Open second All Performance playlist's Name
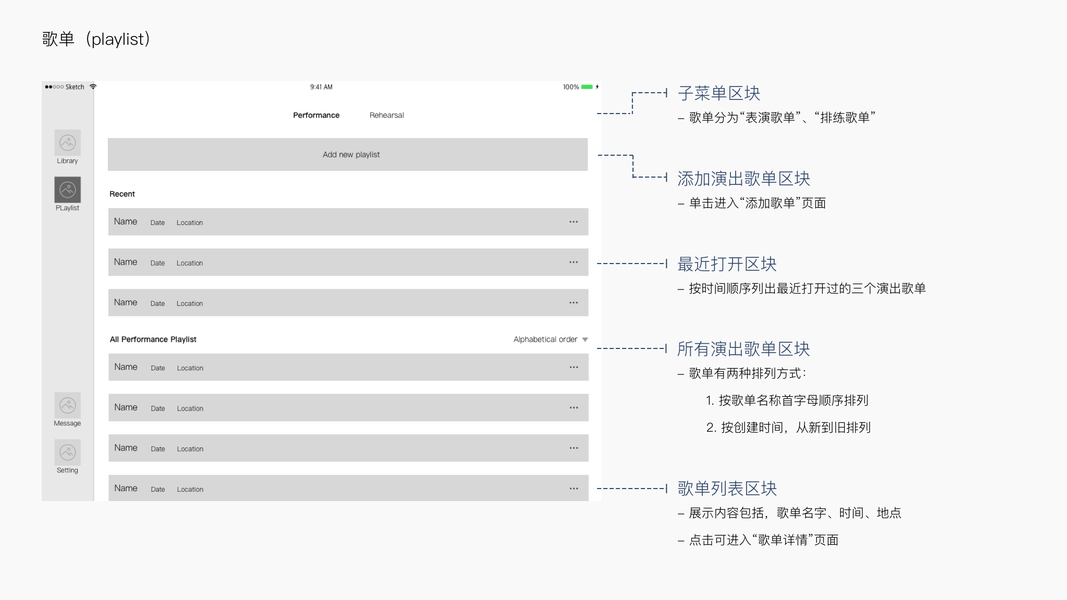Viewport: 1067px width, 600px height. 126,407
